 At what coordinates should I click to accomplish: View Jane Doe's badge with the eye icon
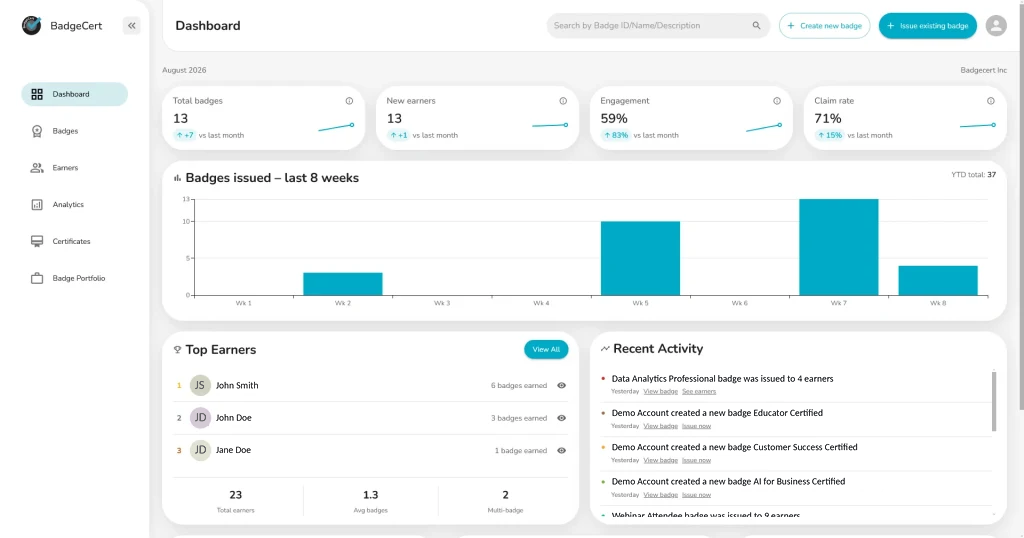(x=562, y=451)
